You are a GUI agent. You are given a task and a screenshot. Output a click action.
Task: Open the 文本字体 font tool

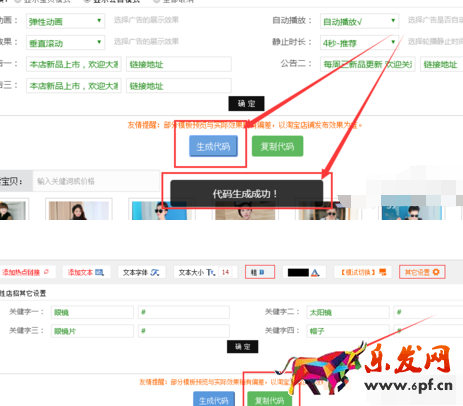(x=141, y=272)
